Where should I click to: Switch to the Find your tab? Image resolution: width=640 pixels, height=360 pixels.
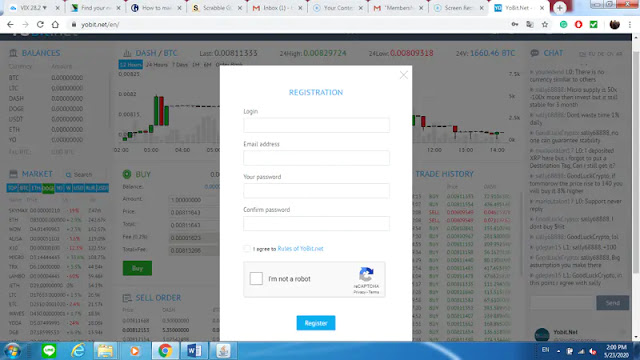pos(95,8)
